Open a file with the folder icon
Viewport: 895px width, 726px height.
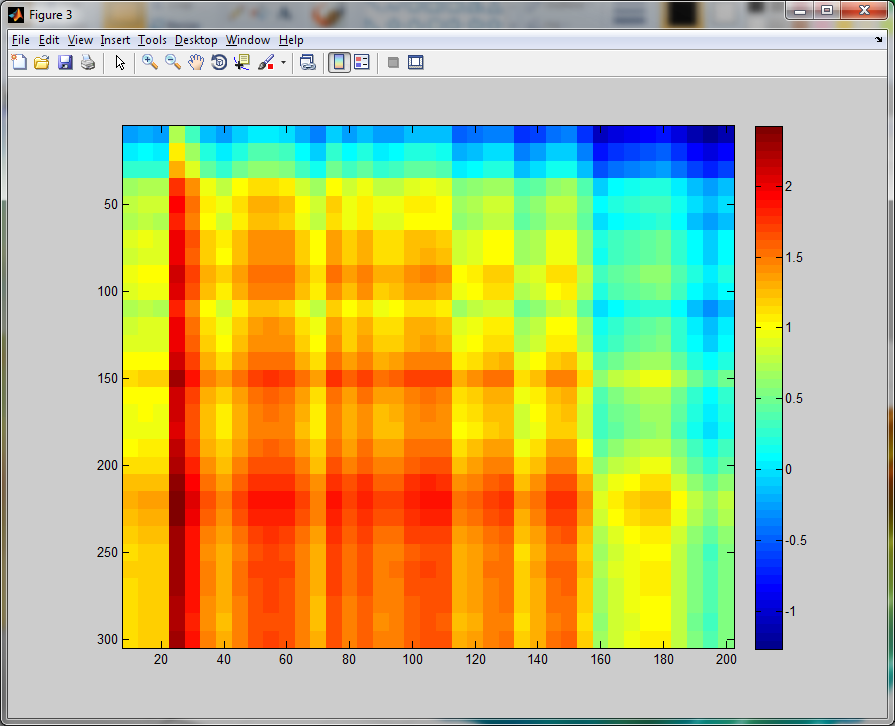(42, 62)
